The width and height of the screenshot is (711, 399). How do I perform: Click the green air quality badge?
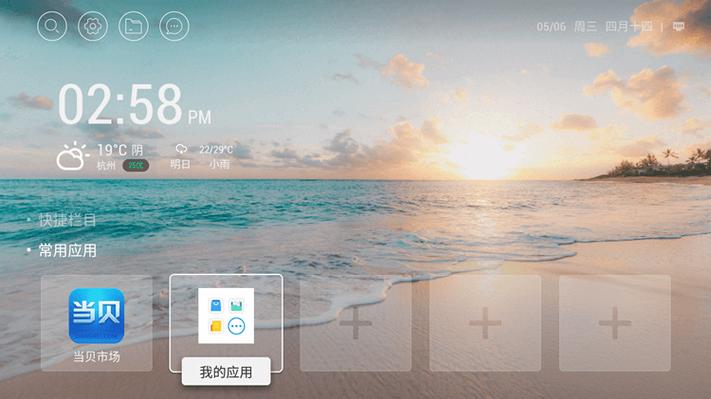(136, 165)
